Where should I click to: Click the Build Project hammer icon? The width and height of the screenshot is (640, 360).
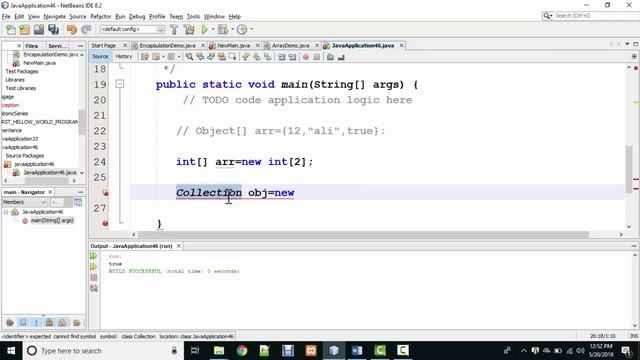174,29
